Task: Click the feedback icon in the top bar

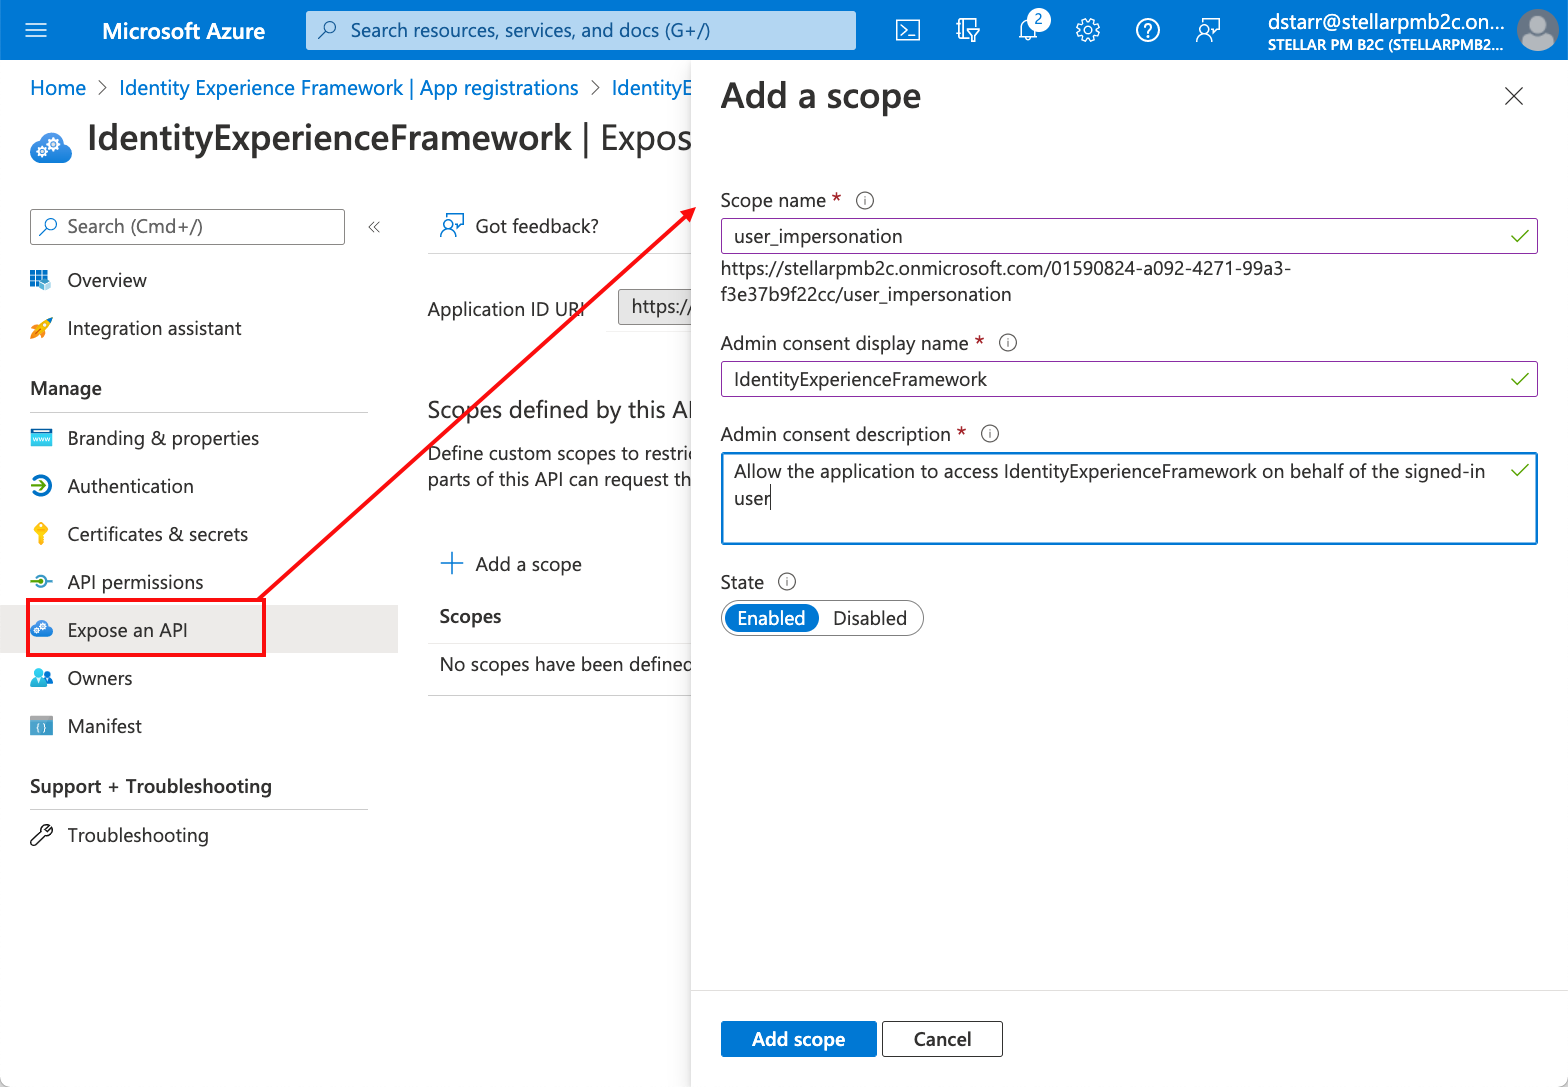Action: (1208, 30)
